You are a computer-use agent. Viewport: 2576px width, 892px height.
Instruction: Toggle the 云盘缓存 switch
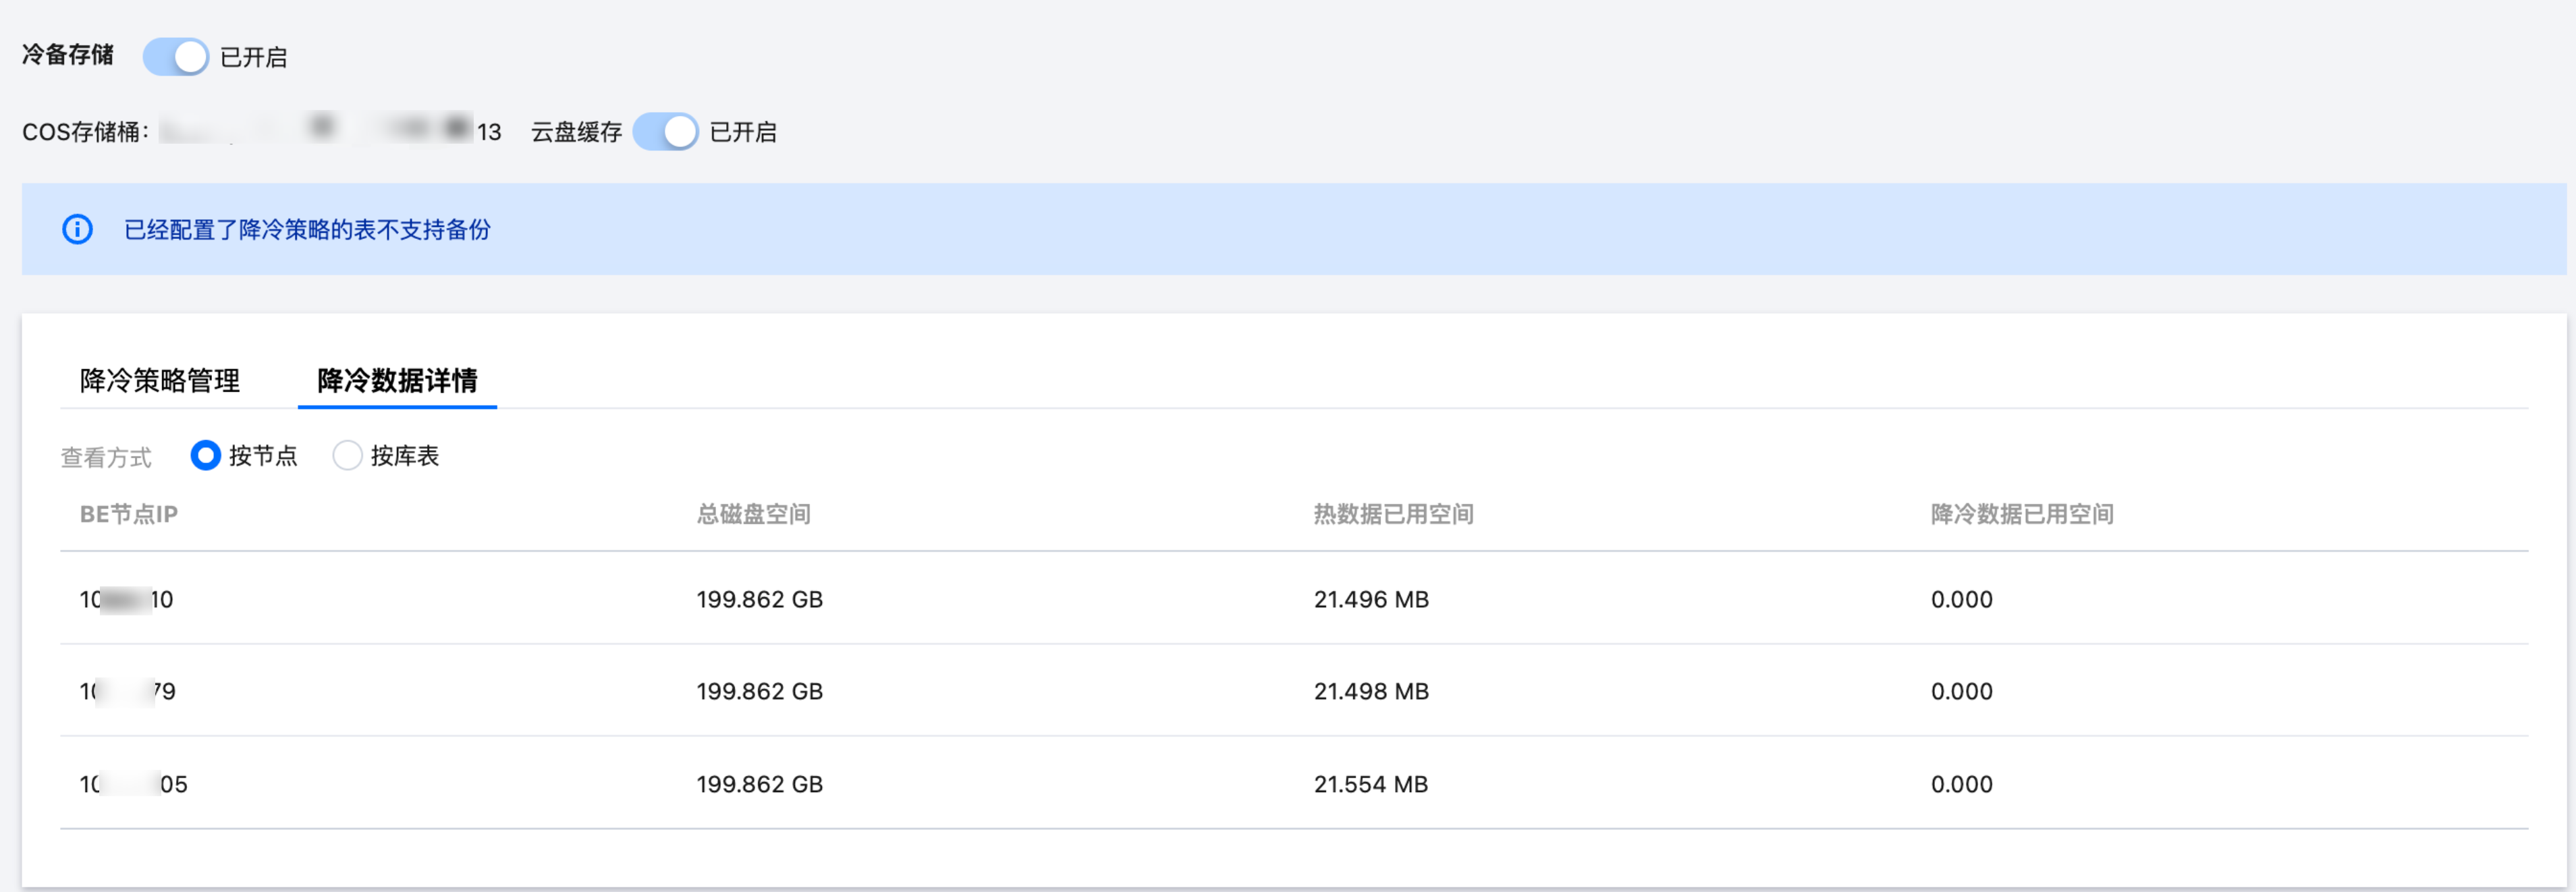(x=665, y=131)
